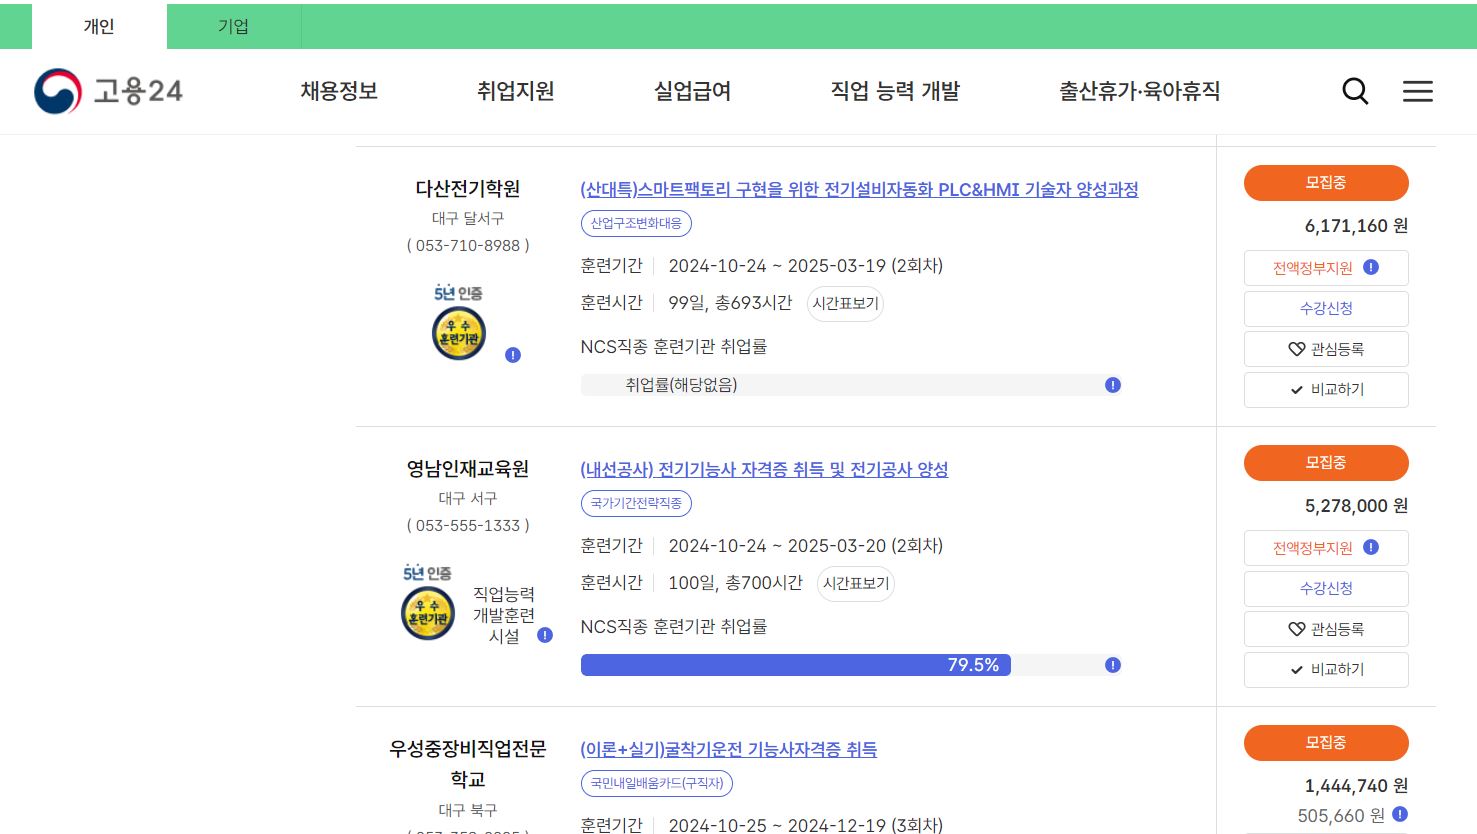
Task: Open the hamburger navigation menu
Action: click(1417, 91)
